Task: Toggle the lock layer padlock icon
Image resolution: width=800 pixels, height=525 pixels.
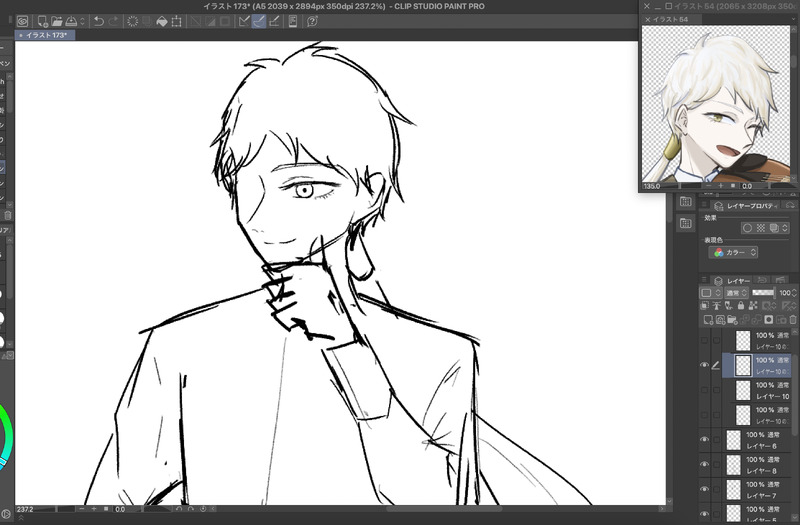Action: [741, 306]
